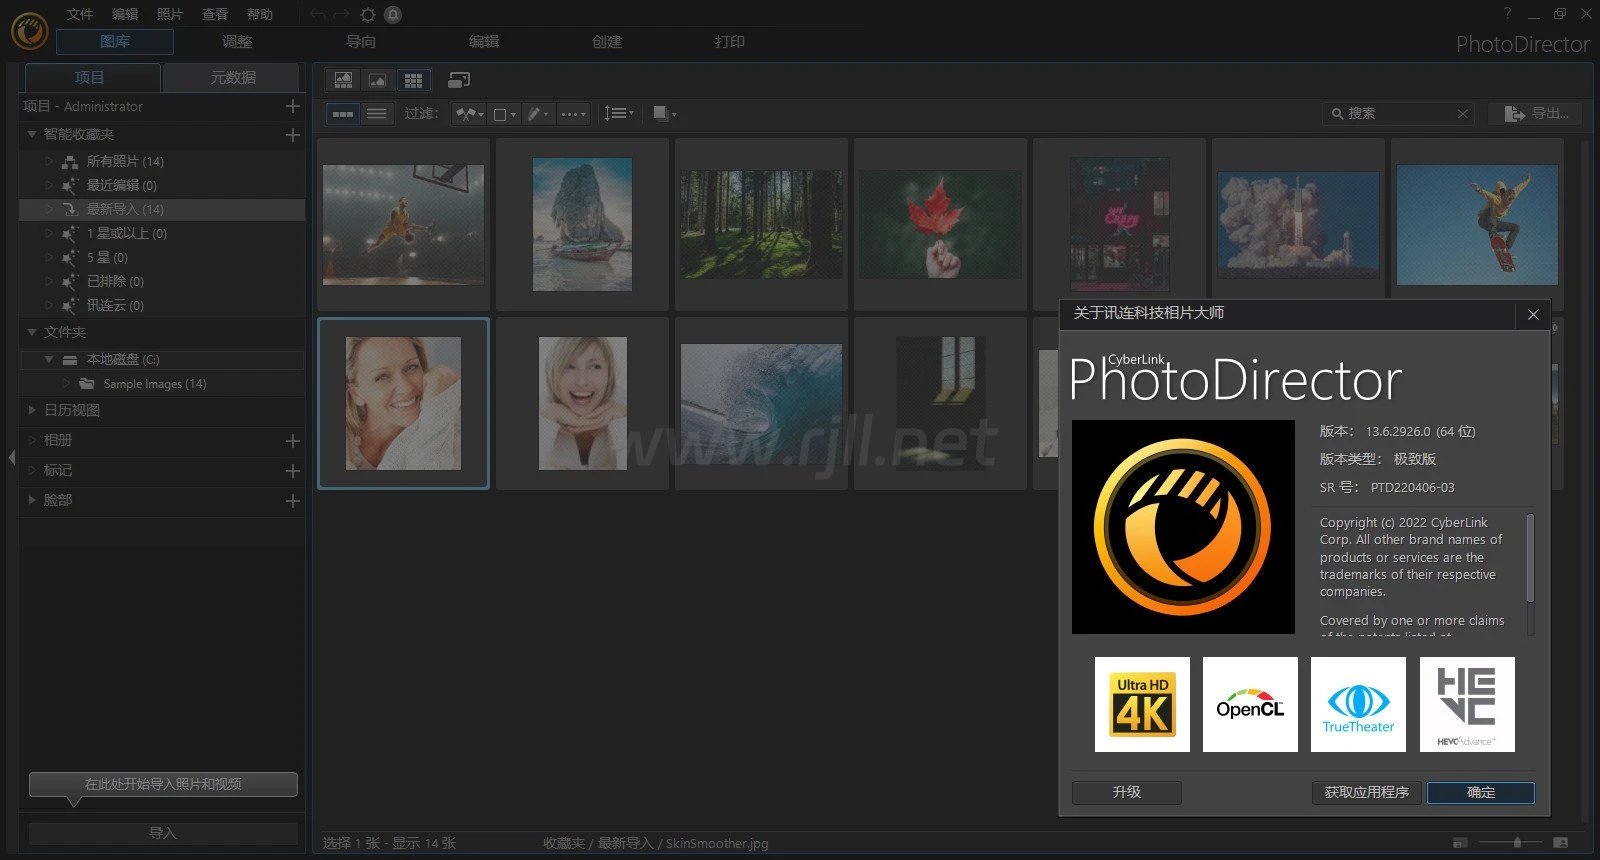
Task: Switch to the 调整 module tab
Action: coord(237,42)
